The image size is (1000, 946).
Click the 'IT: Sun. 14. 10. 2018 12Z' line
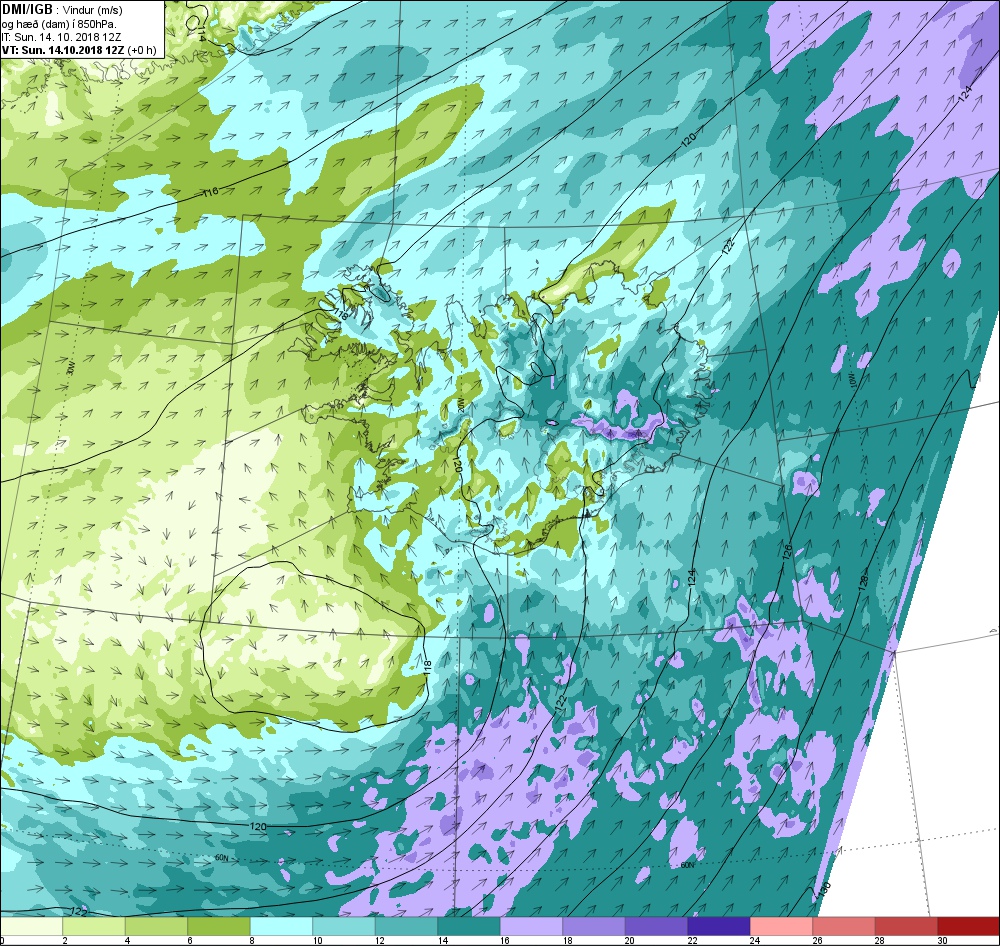click(x=61, y=37)
